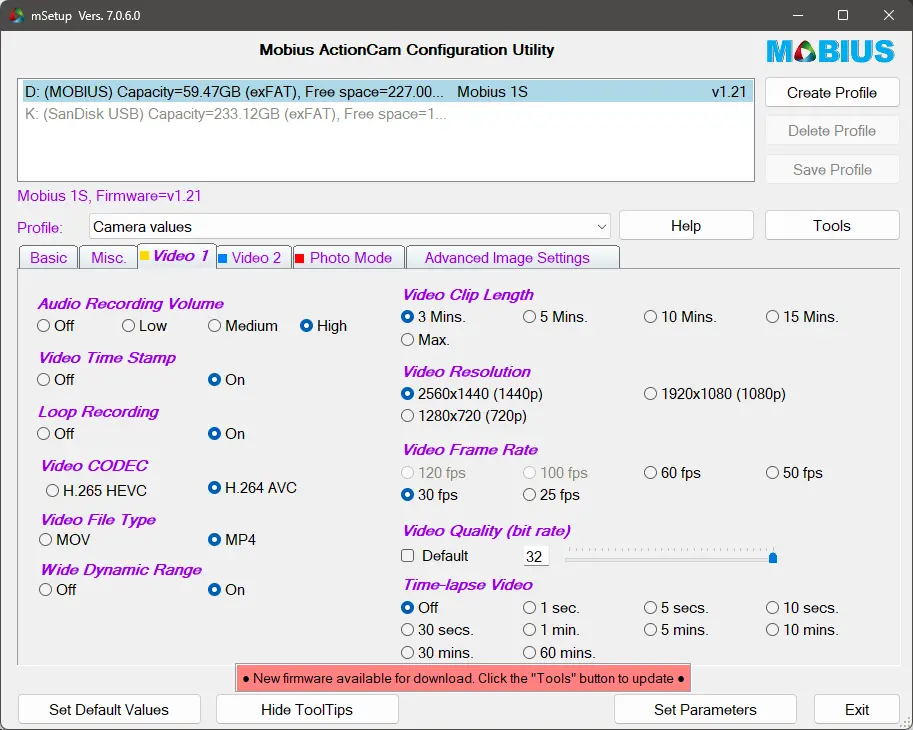The height and width of the screenshot is (730, 913).
Task: Click the Create Profile button
Action: pos(832,93)
